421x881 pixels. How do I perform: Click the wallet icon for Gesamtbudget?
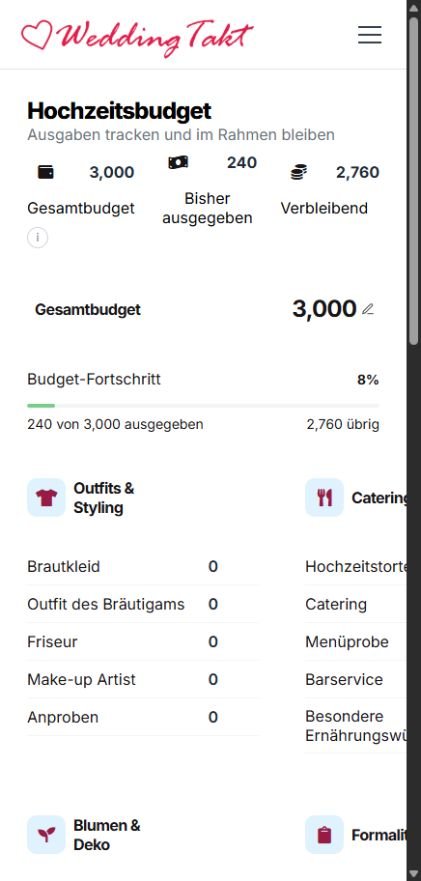pyautogui.click(x=46, y=172)
